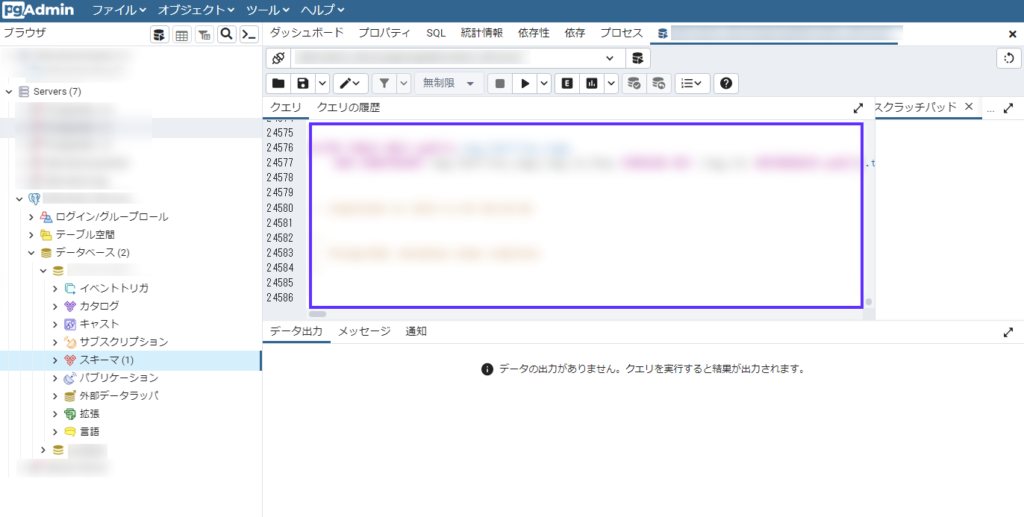Open the ヘルプ menu
Screen dimensions: 1024x517
pyautogui.click(x=323, y=10)
